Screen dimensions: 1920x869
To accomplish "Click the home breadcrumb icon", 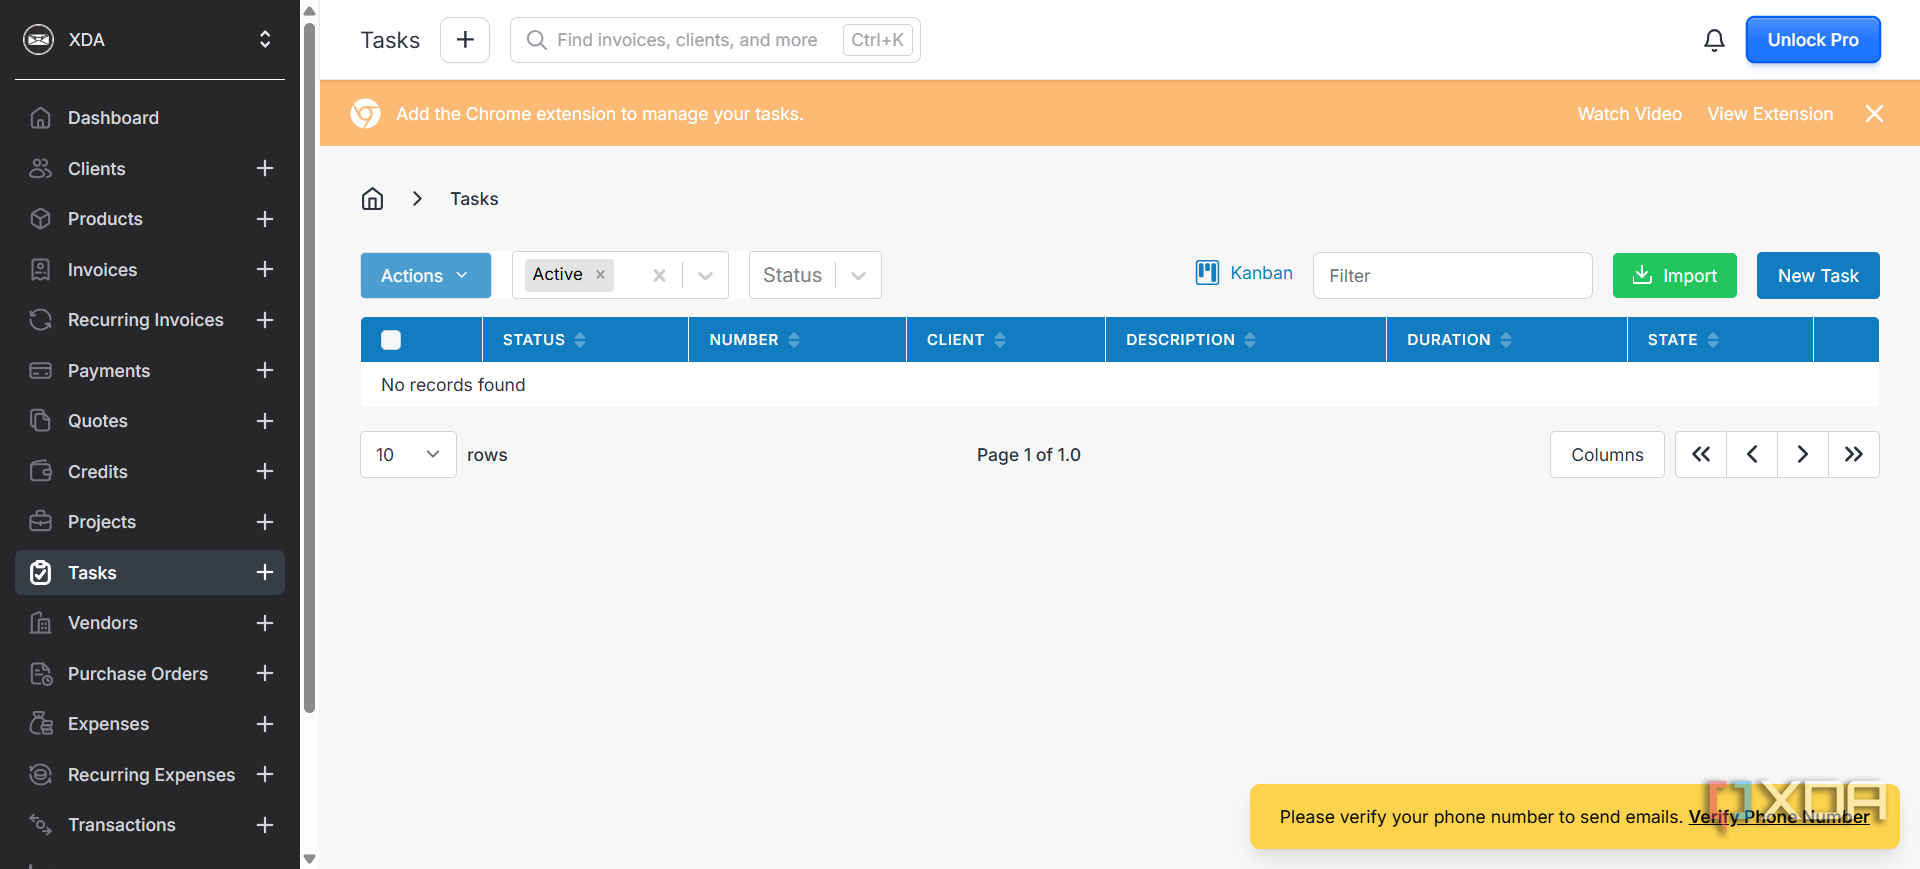I will (373, 199).
